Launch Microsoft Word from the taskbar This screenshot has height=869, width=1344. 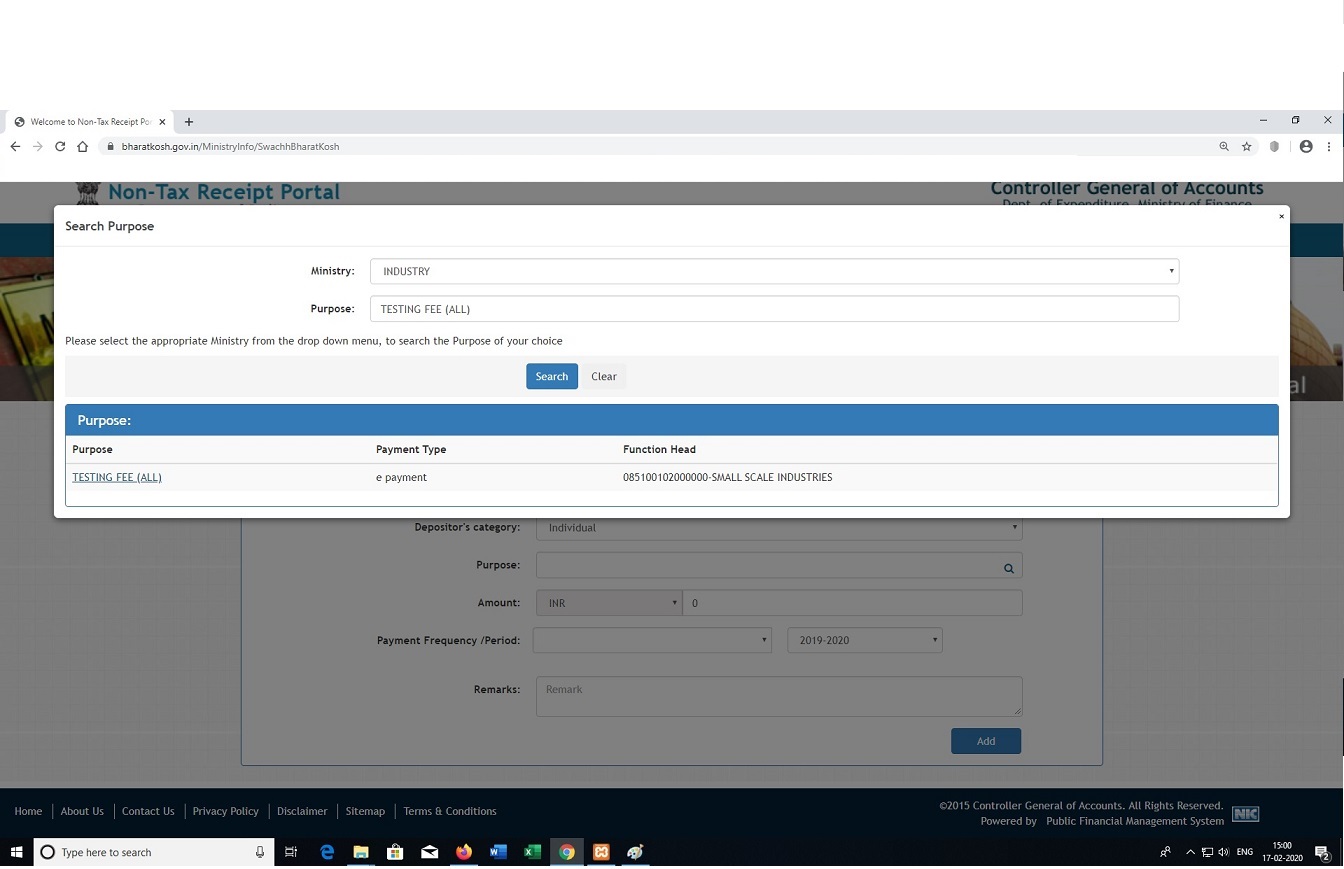(498, 852)
